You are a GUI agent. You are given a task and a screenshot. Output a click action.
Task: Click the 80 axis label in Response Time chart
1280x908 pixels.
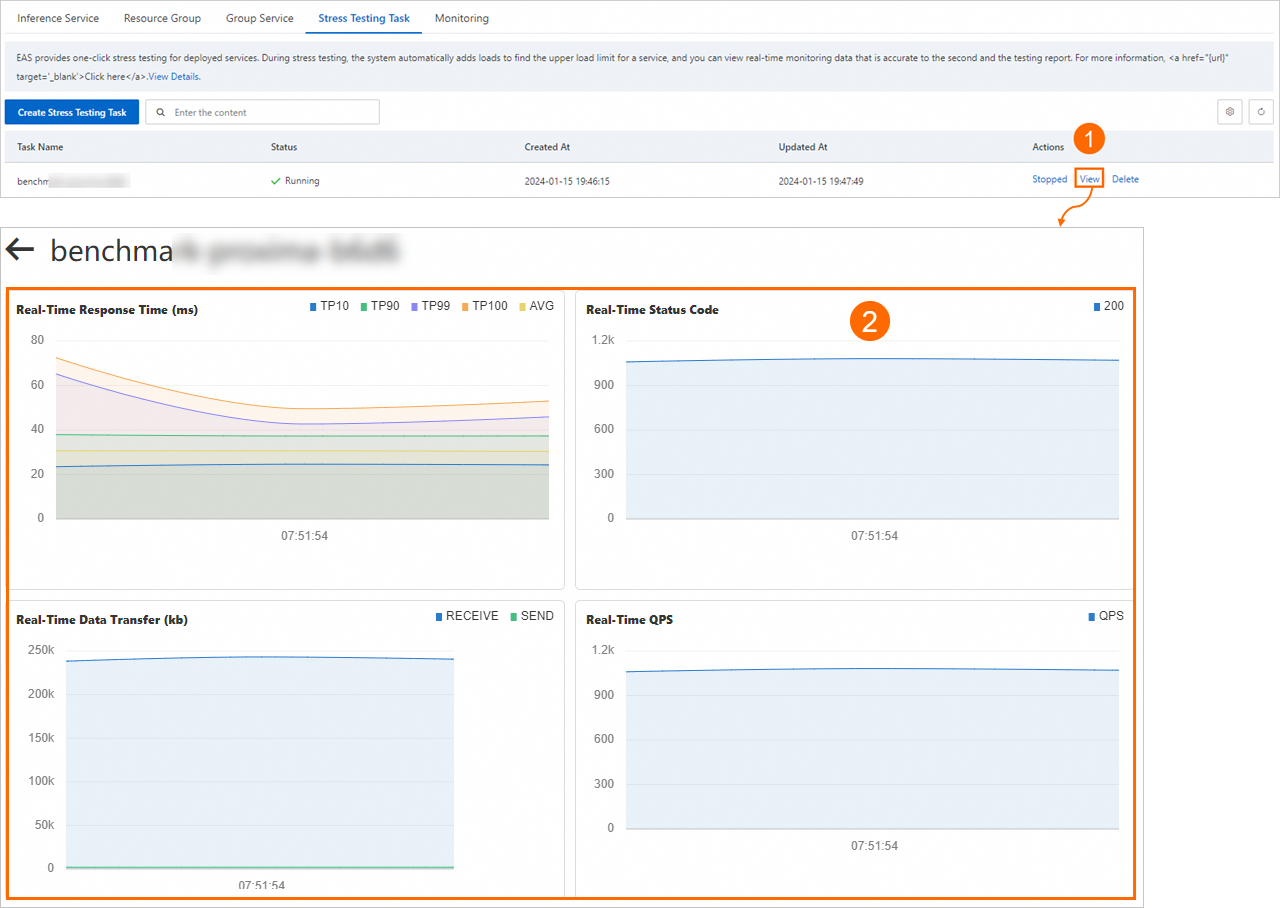click(38, 340)
